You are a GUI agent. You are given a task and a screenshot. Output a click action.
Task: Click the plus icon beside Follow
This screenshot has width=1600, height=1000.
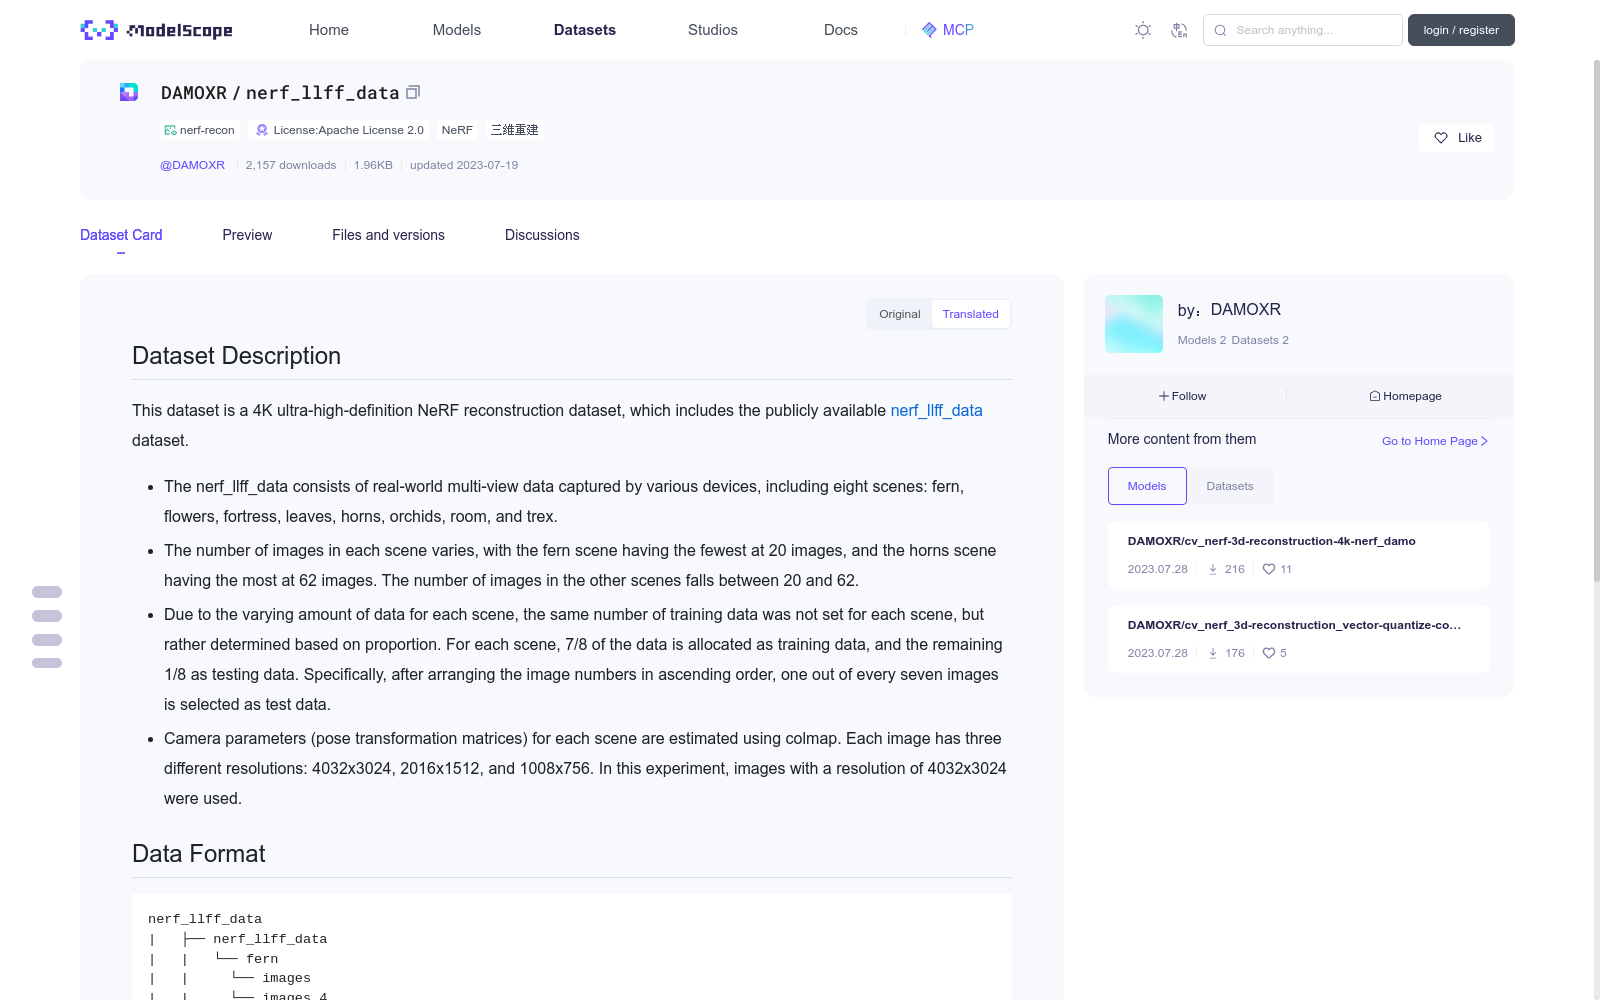click(1164, 396)
